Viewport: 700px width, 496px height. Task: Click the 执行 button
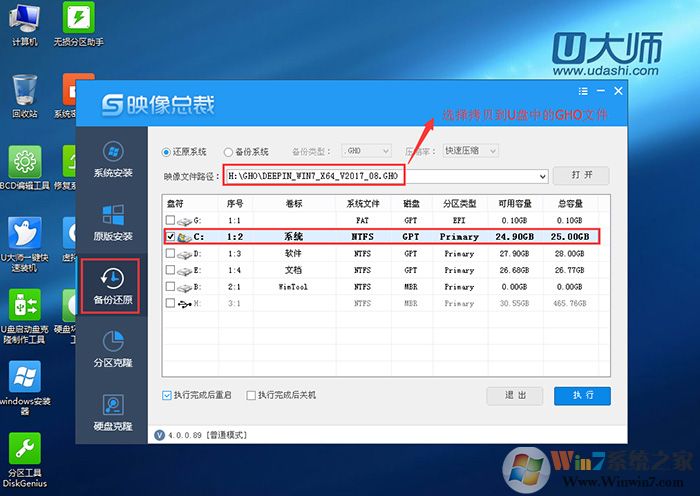(583, 395)
